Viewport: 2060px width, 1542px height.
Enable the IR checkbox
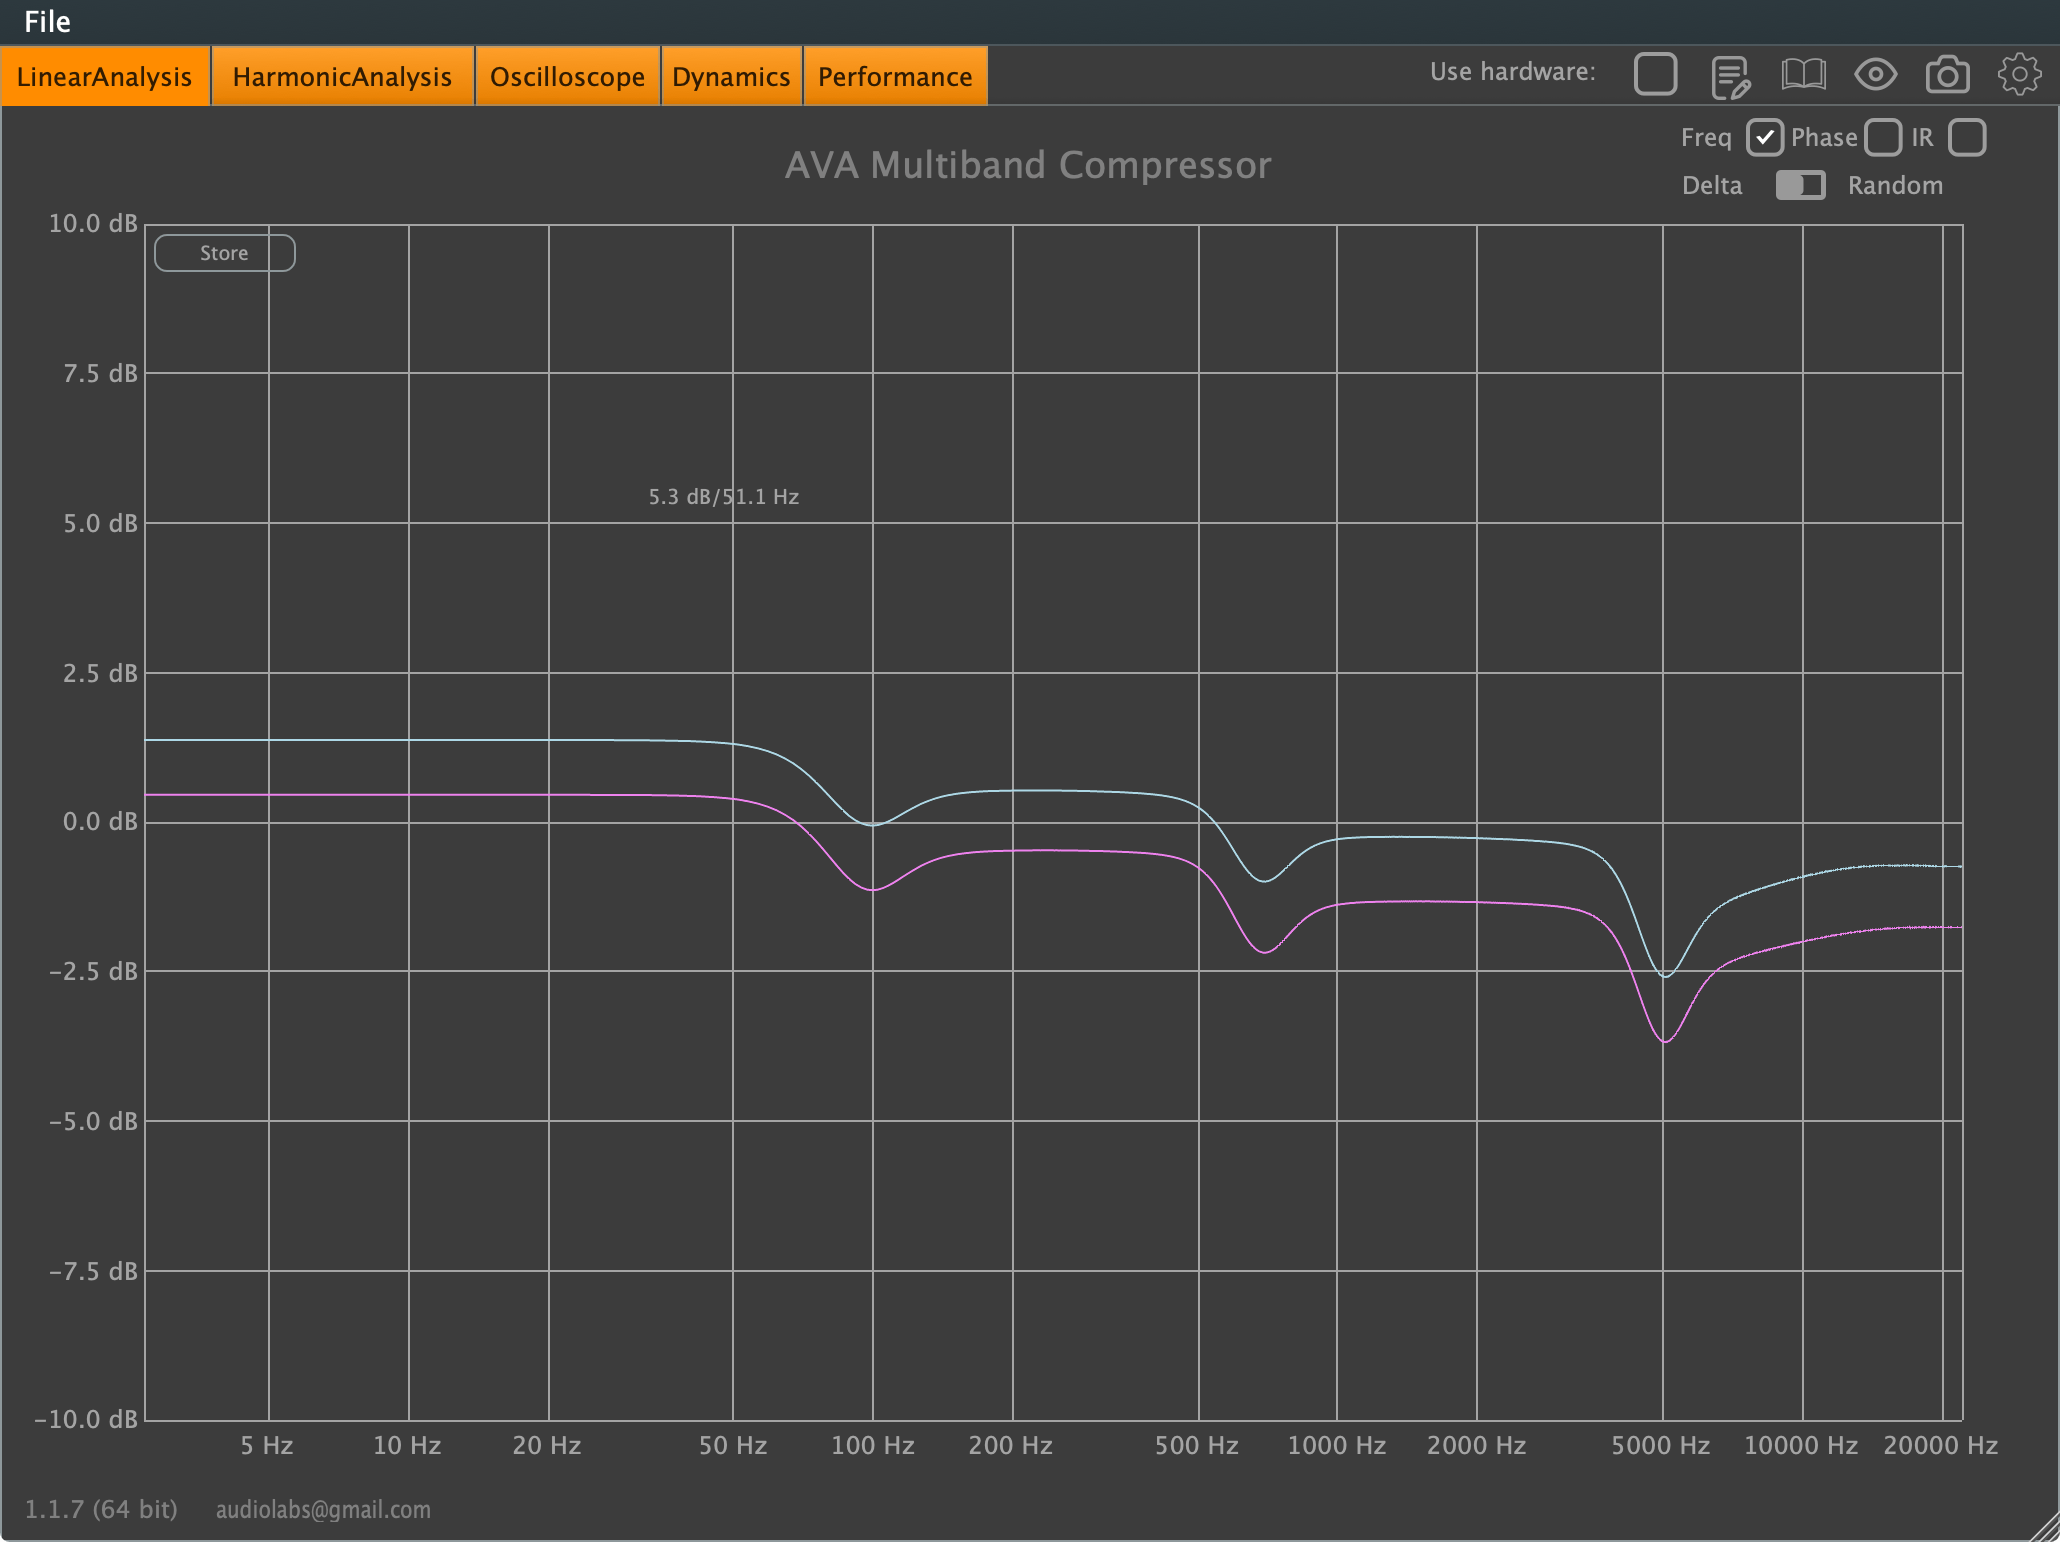(x=1967, y=137)
